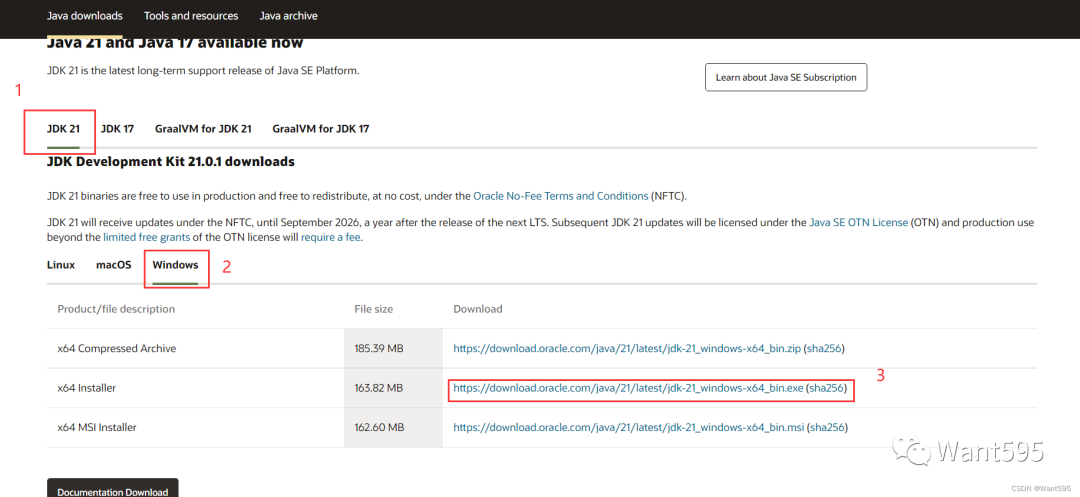Open sha256 link for the MSI installer
This screenshot has height=497, width=1080.
pyautogui.click(x=827, y=427)
